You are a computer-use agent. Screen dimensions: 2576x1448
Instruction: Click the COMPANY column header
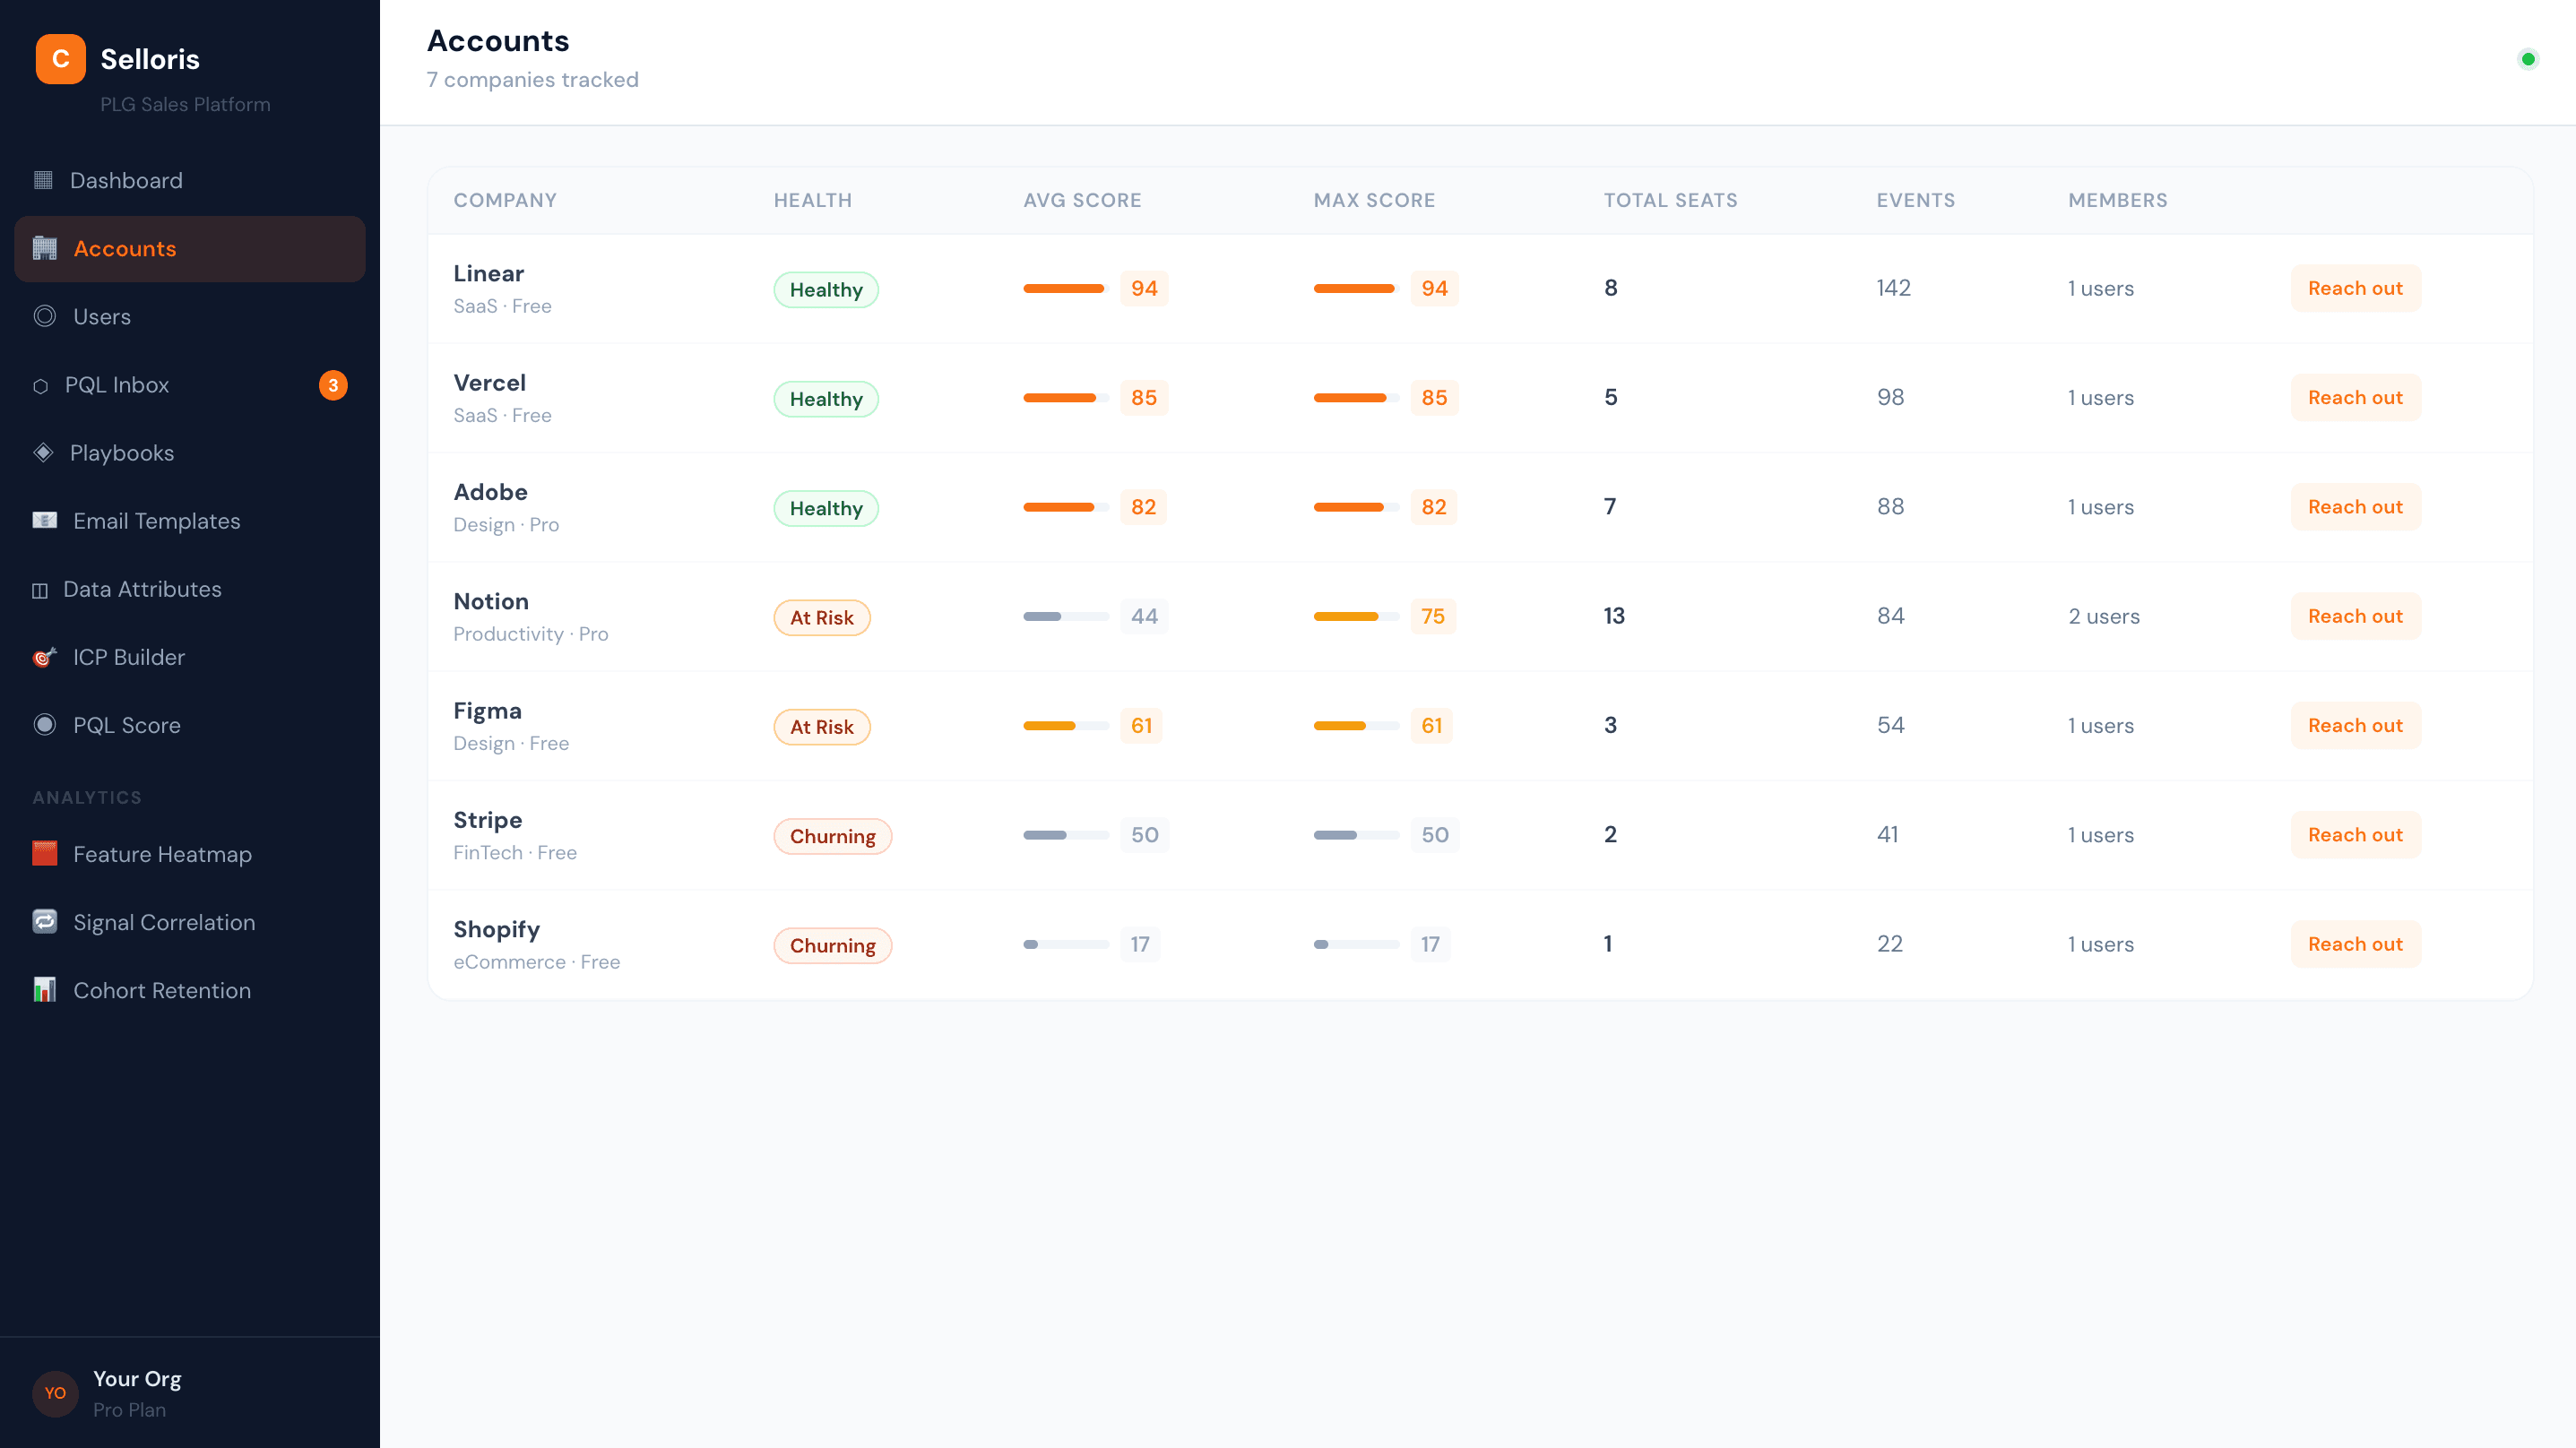coord(505,200)
